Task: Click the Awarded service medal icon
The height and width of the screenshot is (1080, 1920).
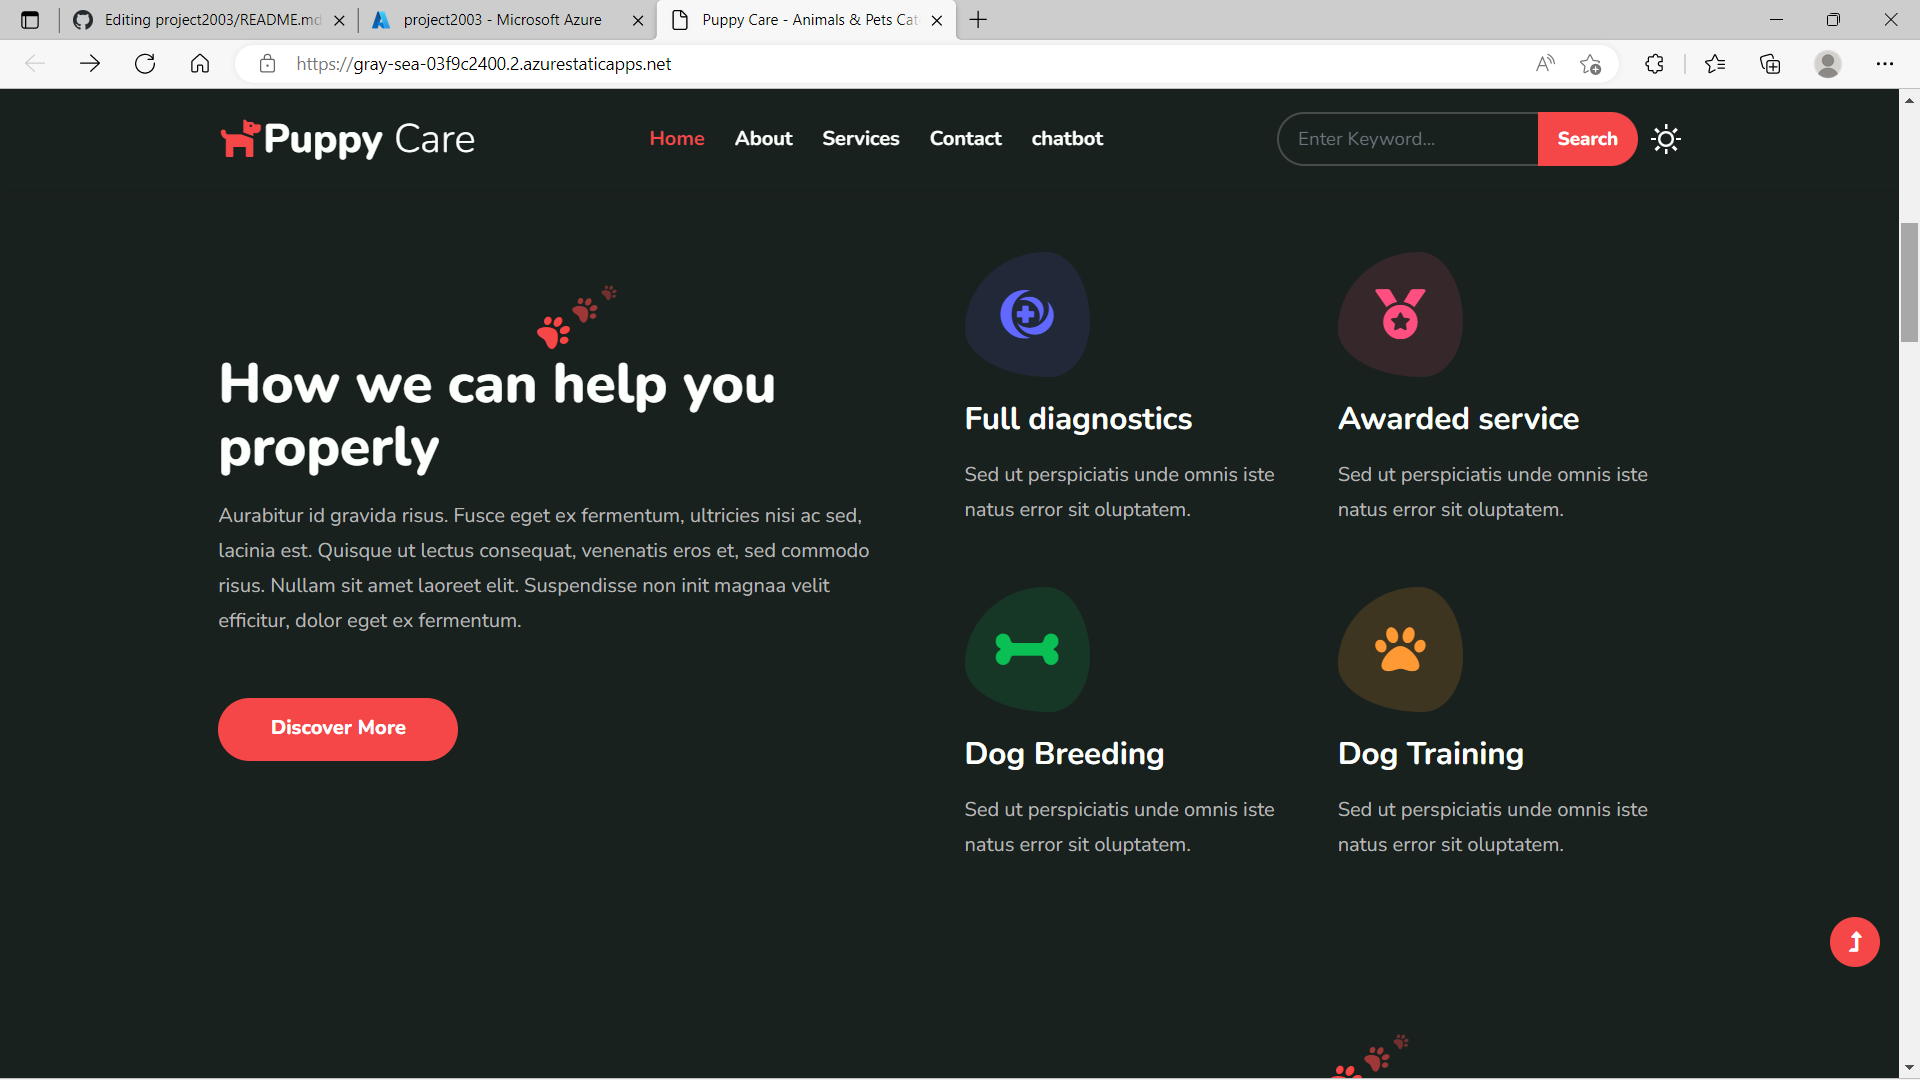Action: coord(1400,315)
